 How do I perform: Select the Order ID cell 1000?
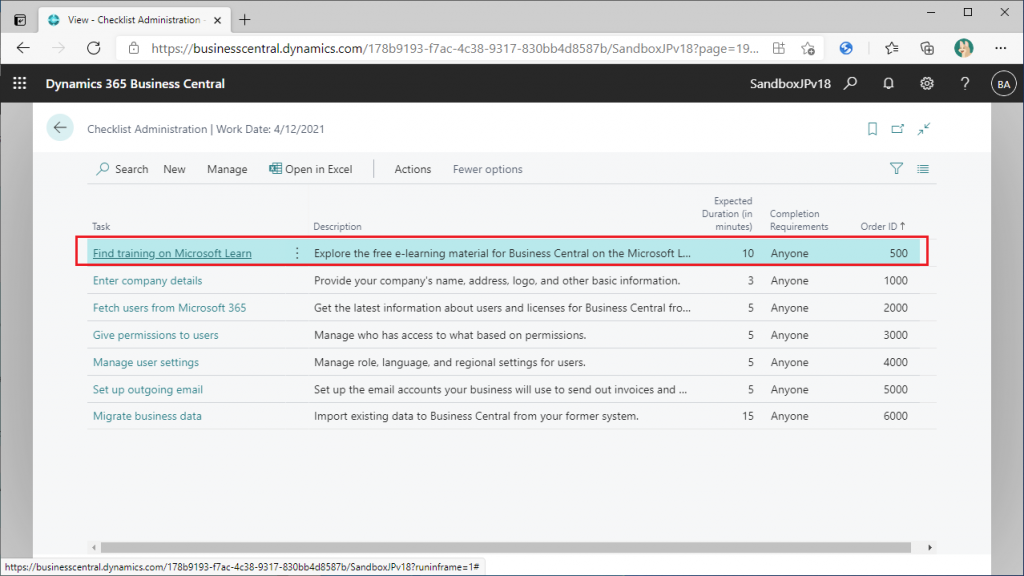click(x=895, y=281)
